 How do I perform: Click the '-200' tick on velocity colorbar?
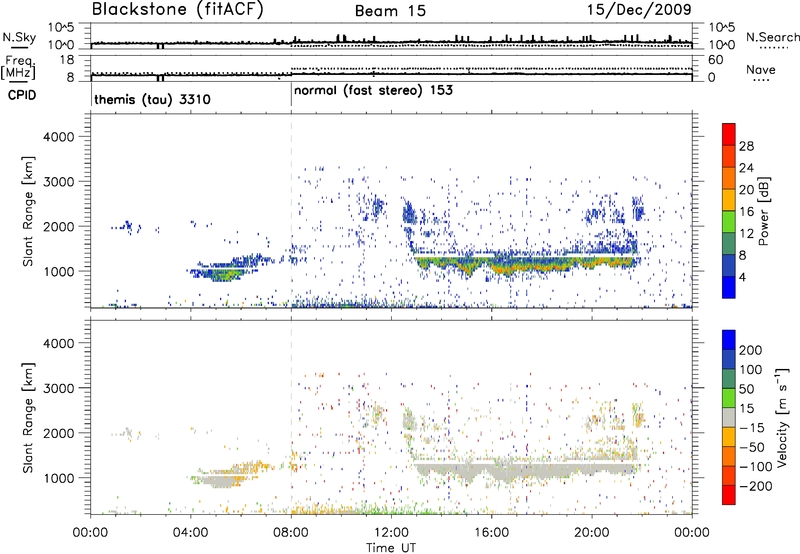tap(756, 486)
